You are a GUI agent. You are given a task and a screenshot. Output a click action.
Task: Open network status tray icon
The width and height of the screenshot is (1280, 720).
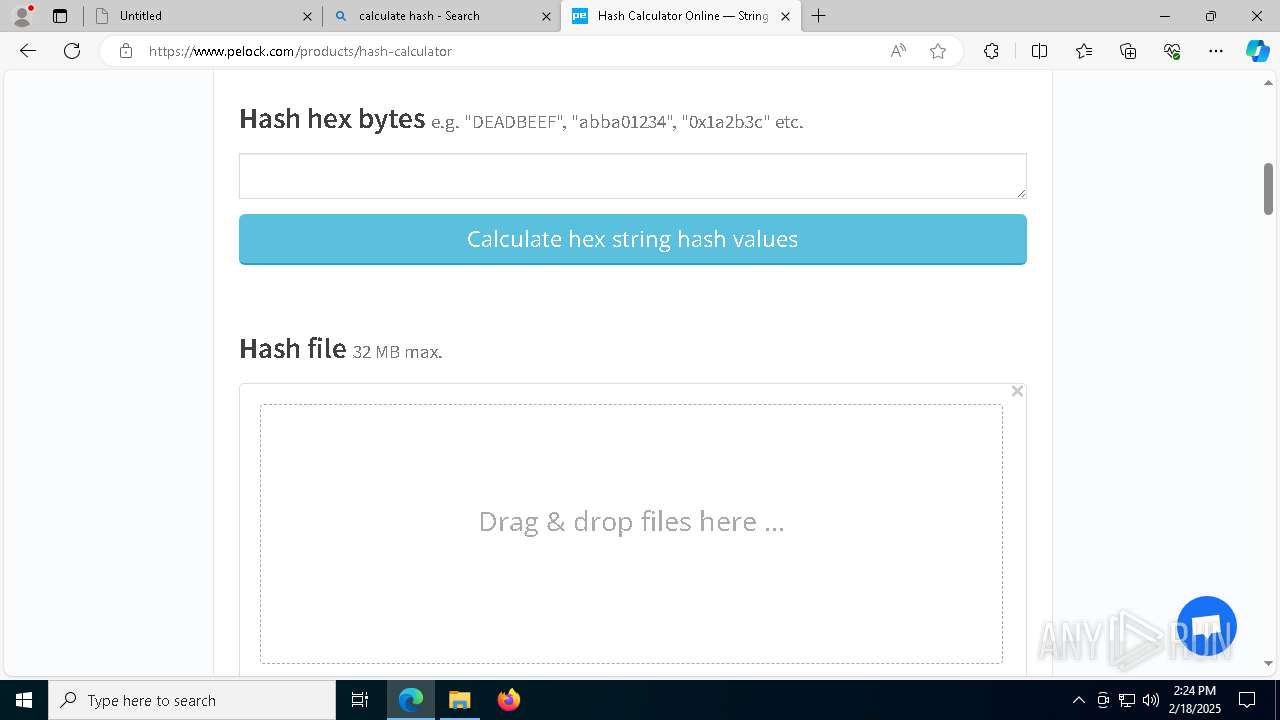click(x=1127, y=700)
